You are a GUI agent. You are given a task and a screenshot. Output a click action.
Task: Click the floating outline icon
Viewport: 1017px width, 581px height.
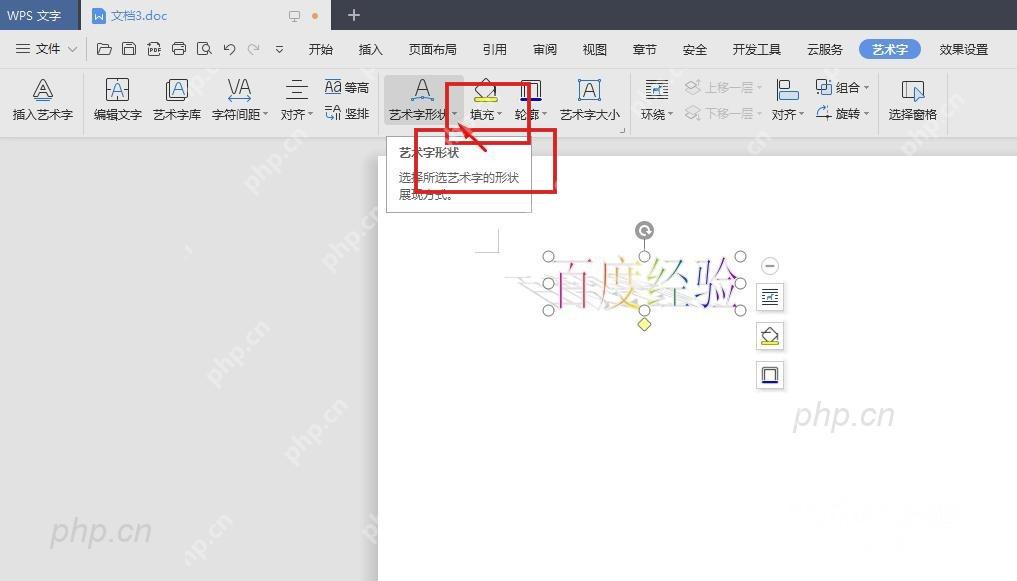(x=770, y=375)
